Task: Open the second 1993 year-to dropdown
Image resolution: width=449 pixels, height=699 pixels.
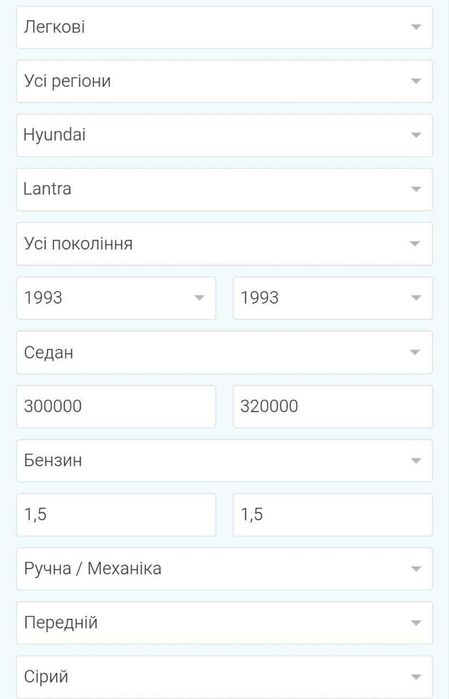Action: click(333, 298)
